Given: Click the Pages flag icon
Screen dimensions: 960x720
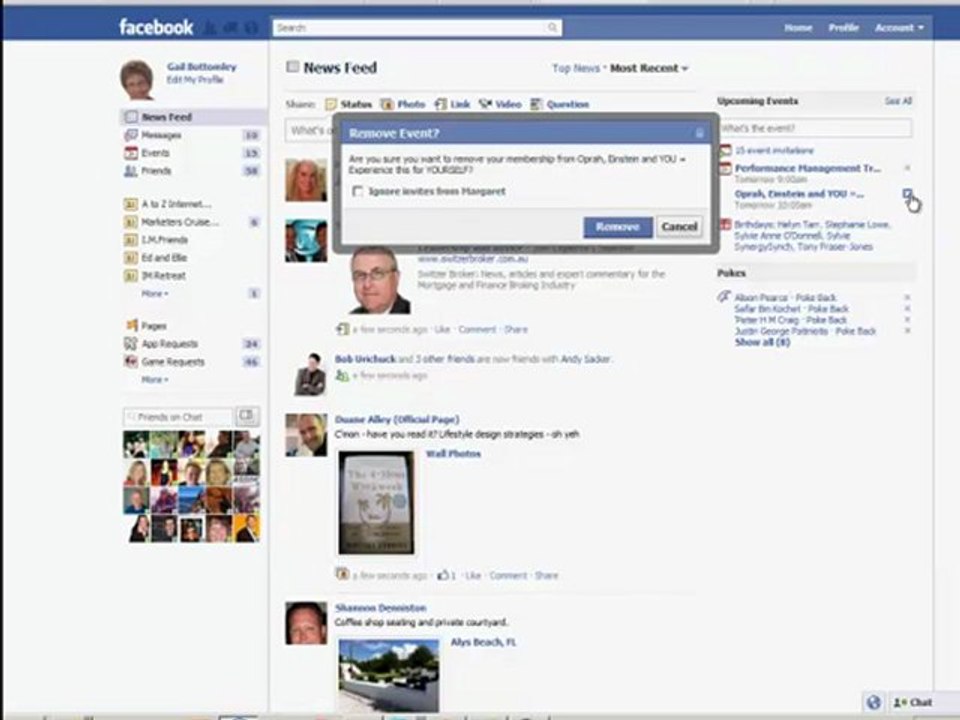Looking at the screenshot, I should (131, 326).
